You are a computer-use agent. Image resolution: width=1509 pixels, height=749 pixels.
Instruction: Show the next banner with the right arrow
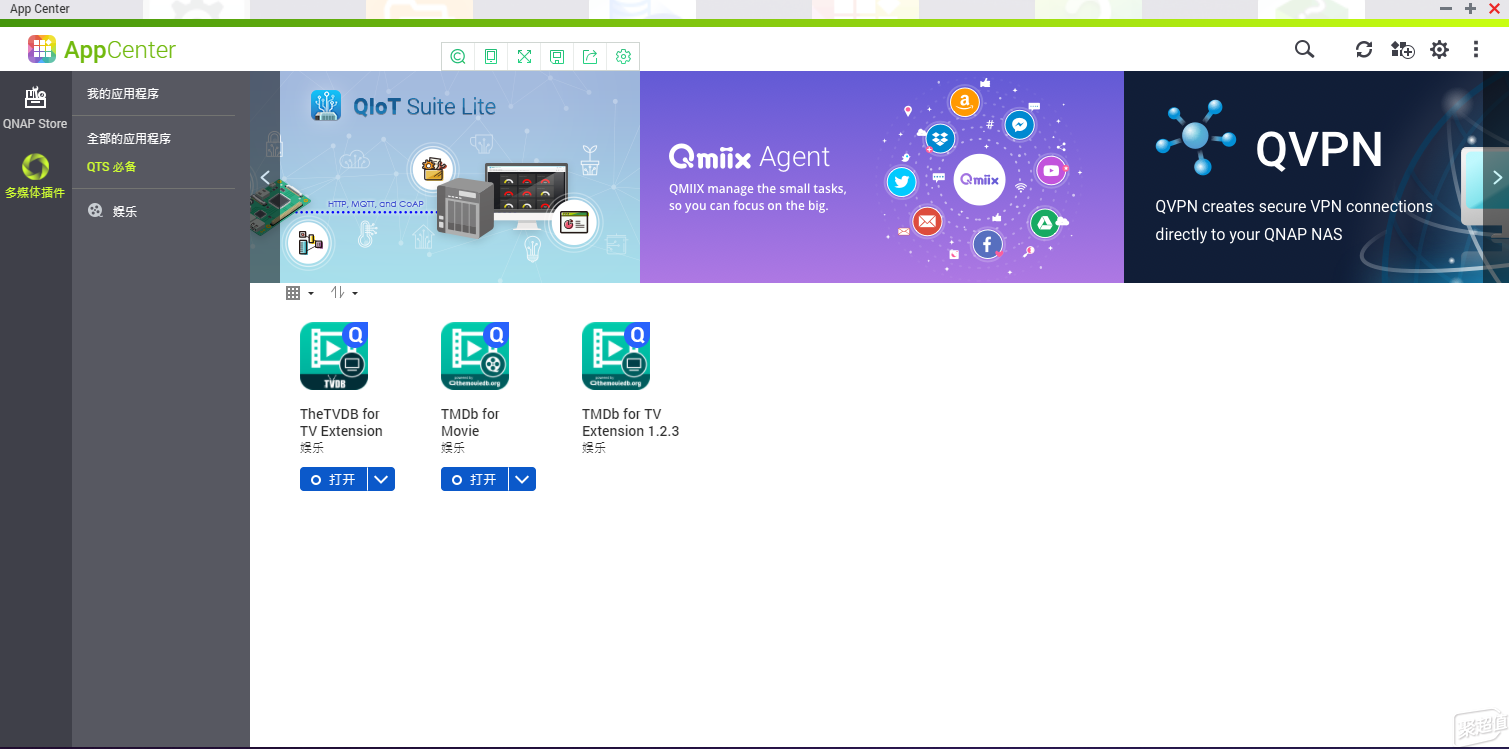[x=1497, y=177]
